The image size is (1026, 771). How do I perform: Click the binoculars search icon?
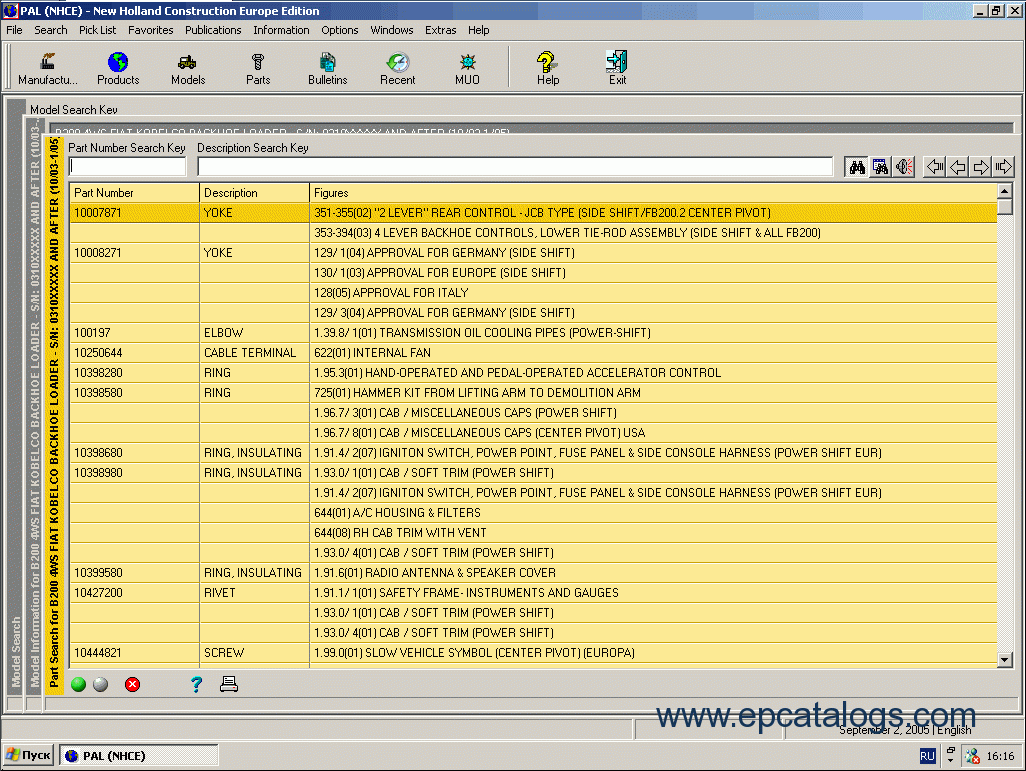(x=857, y=167)
